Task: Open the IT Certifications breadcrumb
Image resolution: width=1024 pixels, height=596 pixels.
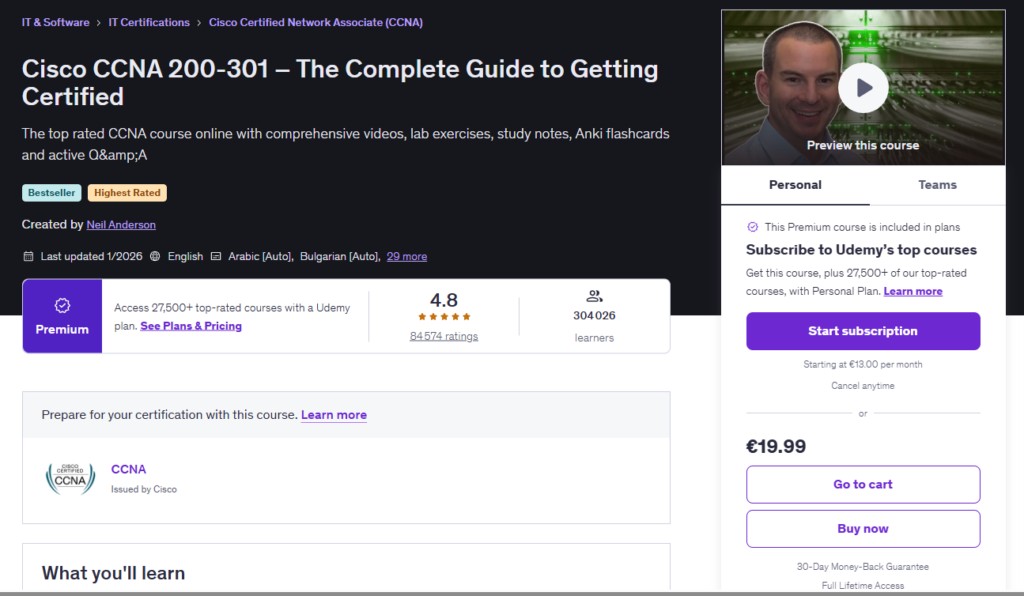Action: 149,22
